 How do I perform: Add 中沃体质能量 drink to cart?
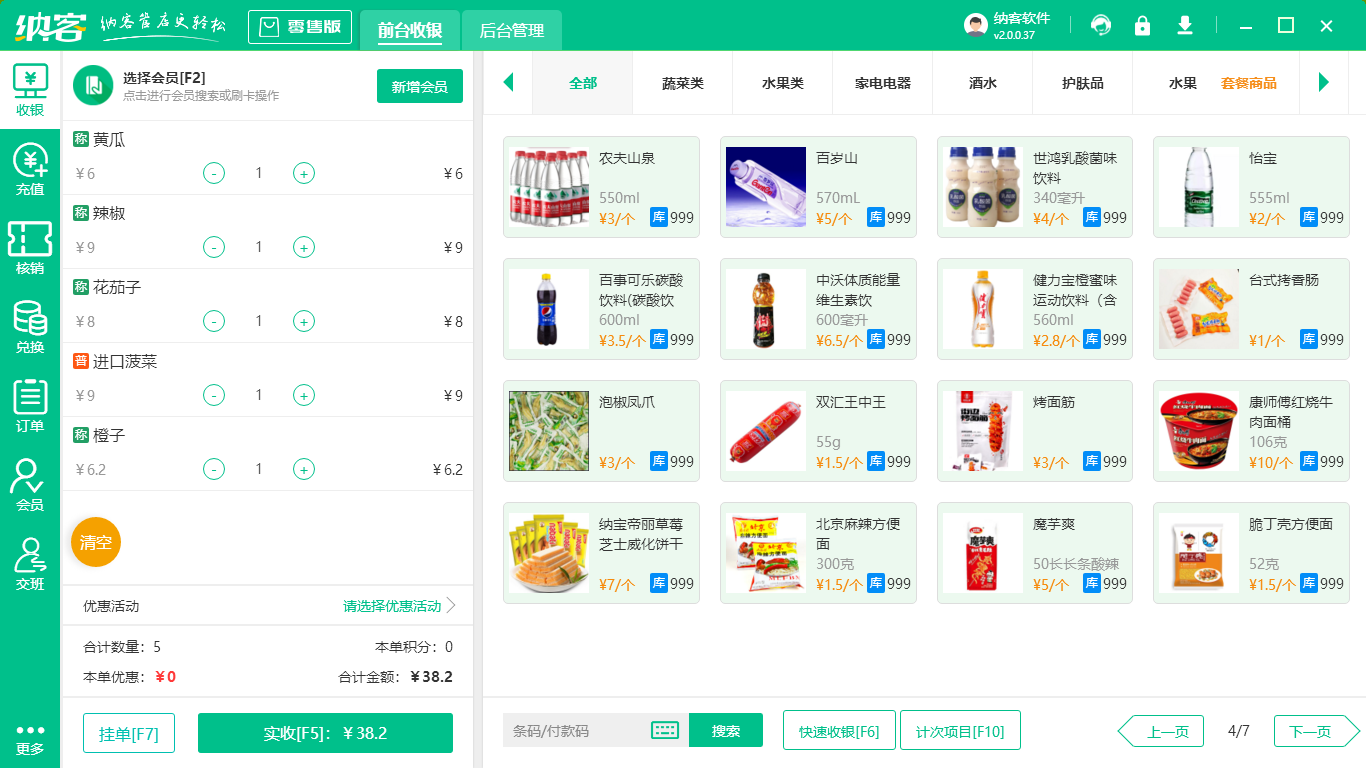(x=818, y=309)
